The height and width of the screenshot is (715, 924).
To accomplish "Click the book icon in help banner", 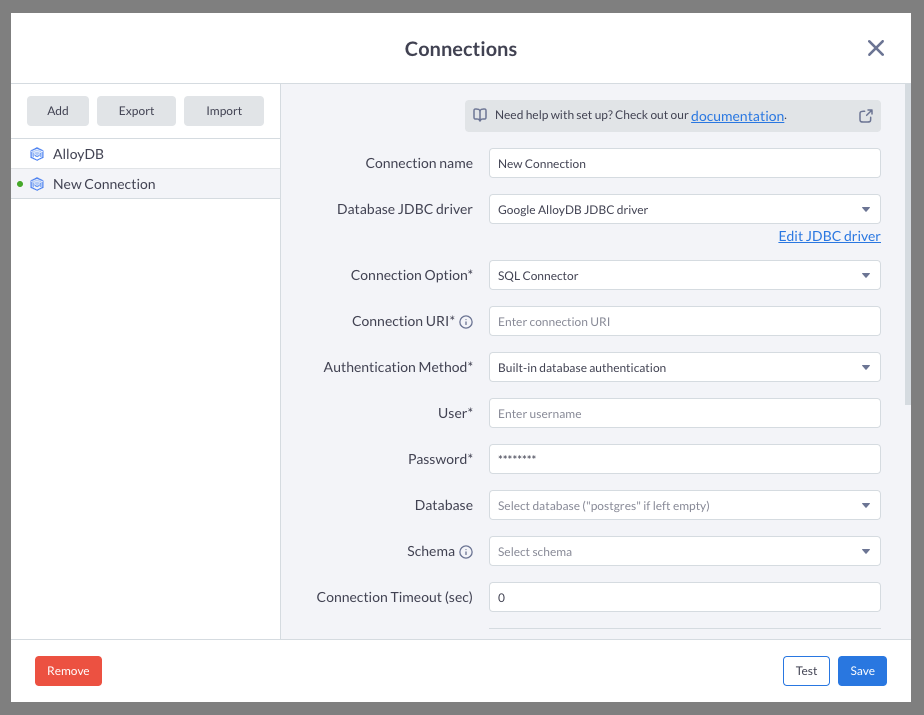I will (480, 115).
